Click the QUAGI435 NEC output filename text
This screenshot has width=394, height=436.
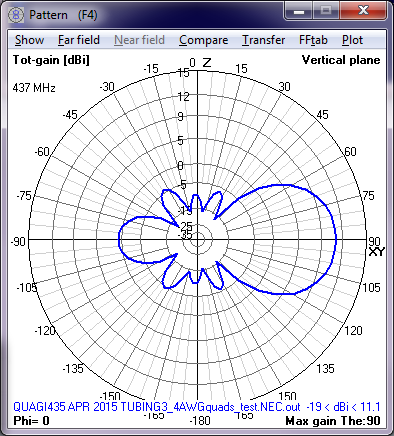pyautogui.click(x=157, y=407)
